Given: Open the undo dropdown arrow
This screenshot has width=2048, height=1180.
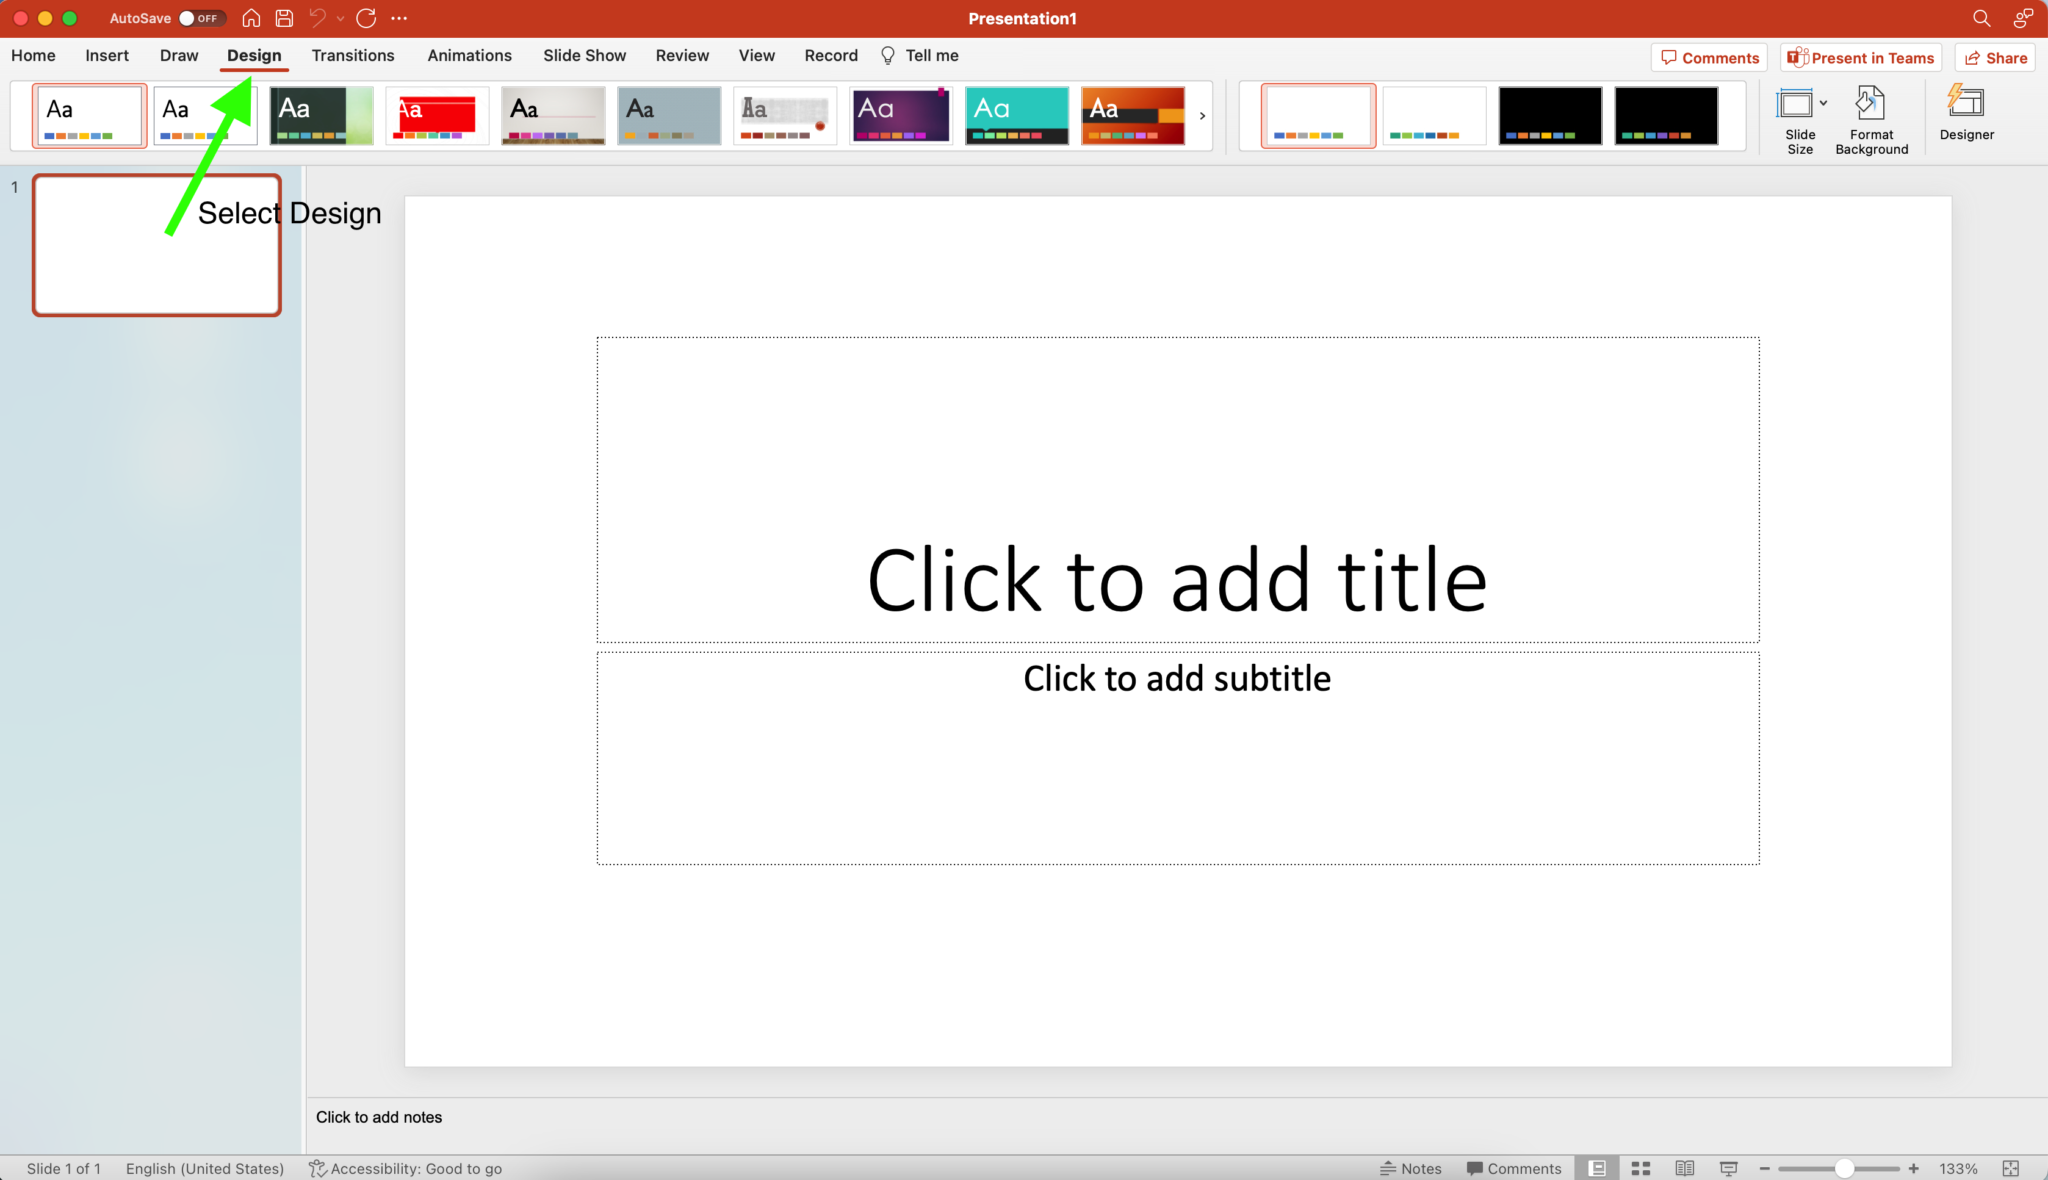Looking at the screenshot, I should coord(339,17).
